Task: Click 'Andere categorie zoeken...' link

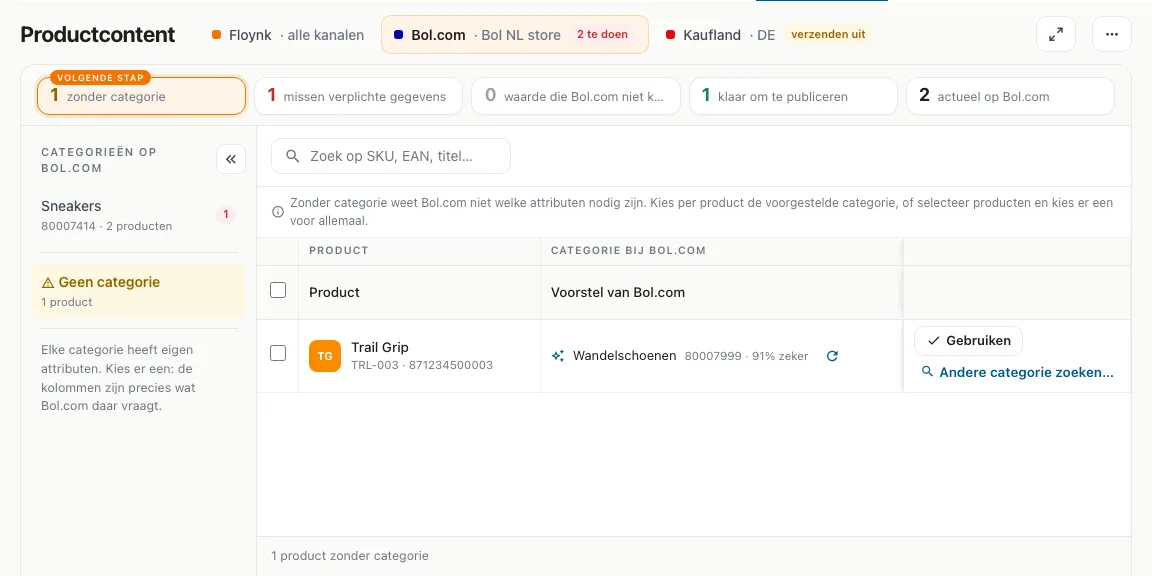Action: point(1018,372)
